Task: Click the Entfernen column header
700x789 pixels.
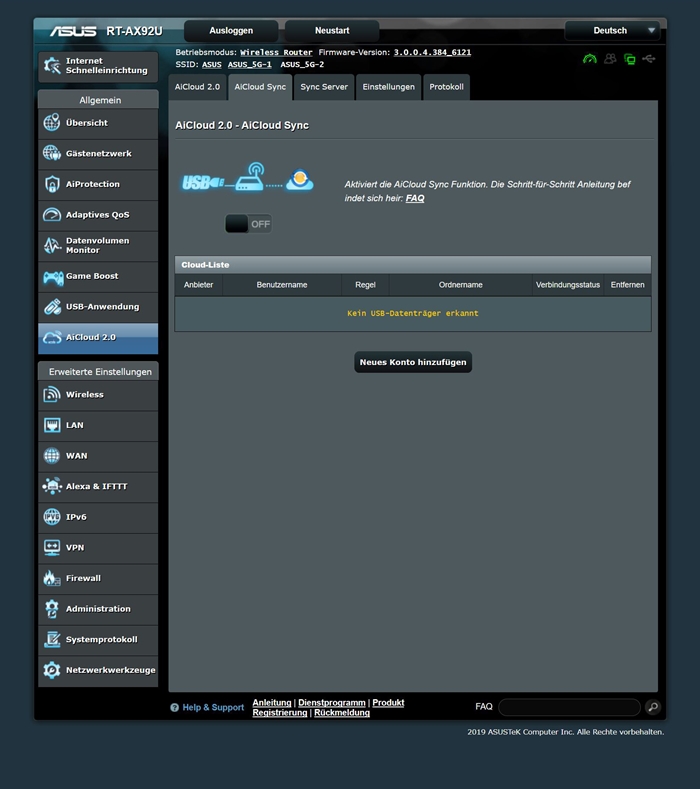Action: (x=628, y=285)
